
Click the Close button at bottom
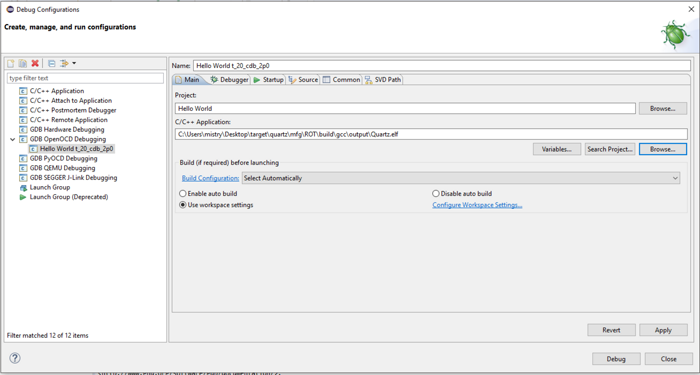point(668,359)
